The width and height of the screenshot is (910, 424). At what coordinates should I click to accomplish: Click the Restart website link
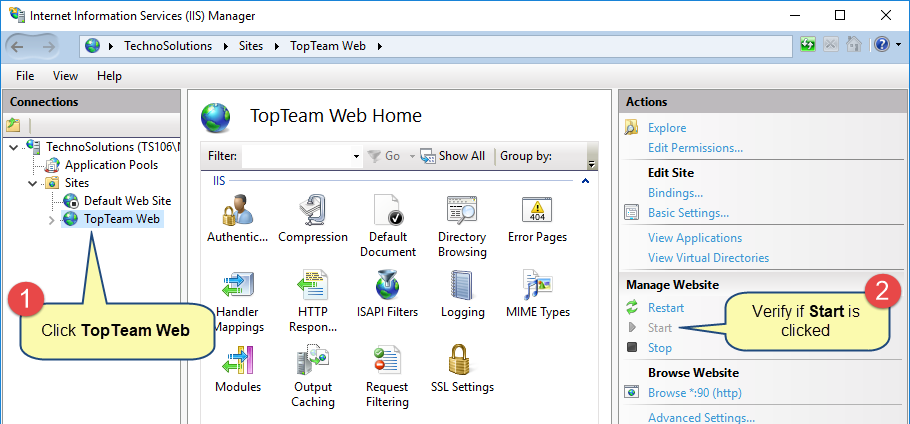tap(666, 308)
